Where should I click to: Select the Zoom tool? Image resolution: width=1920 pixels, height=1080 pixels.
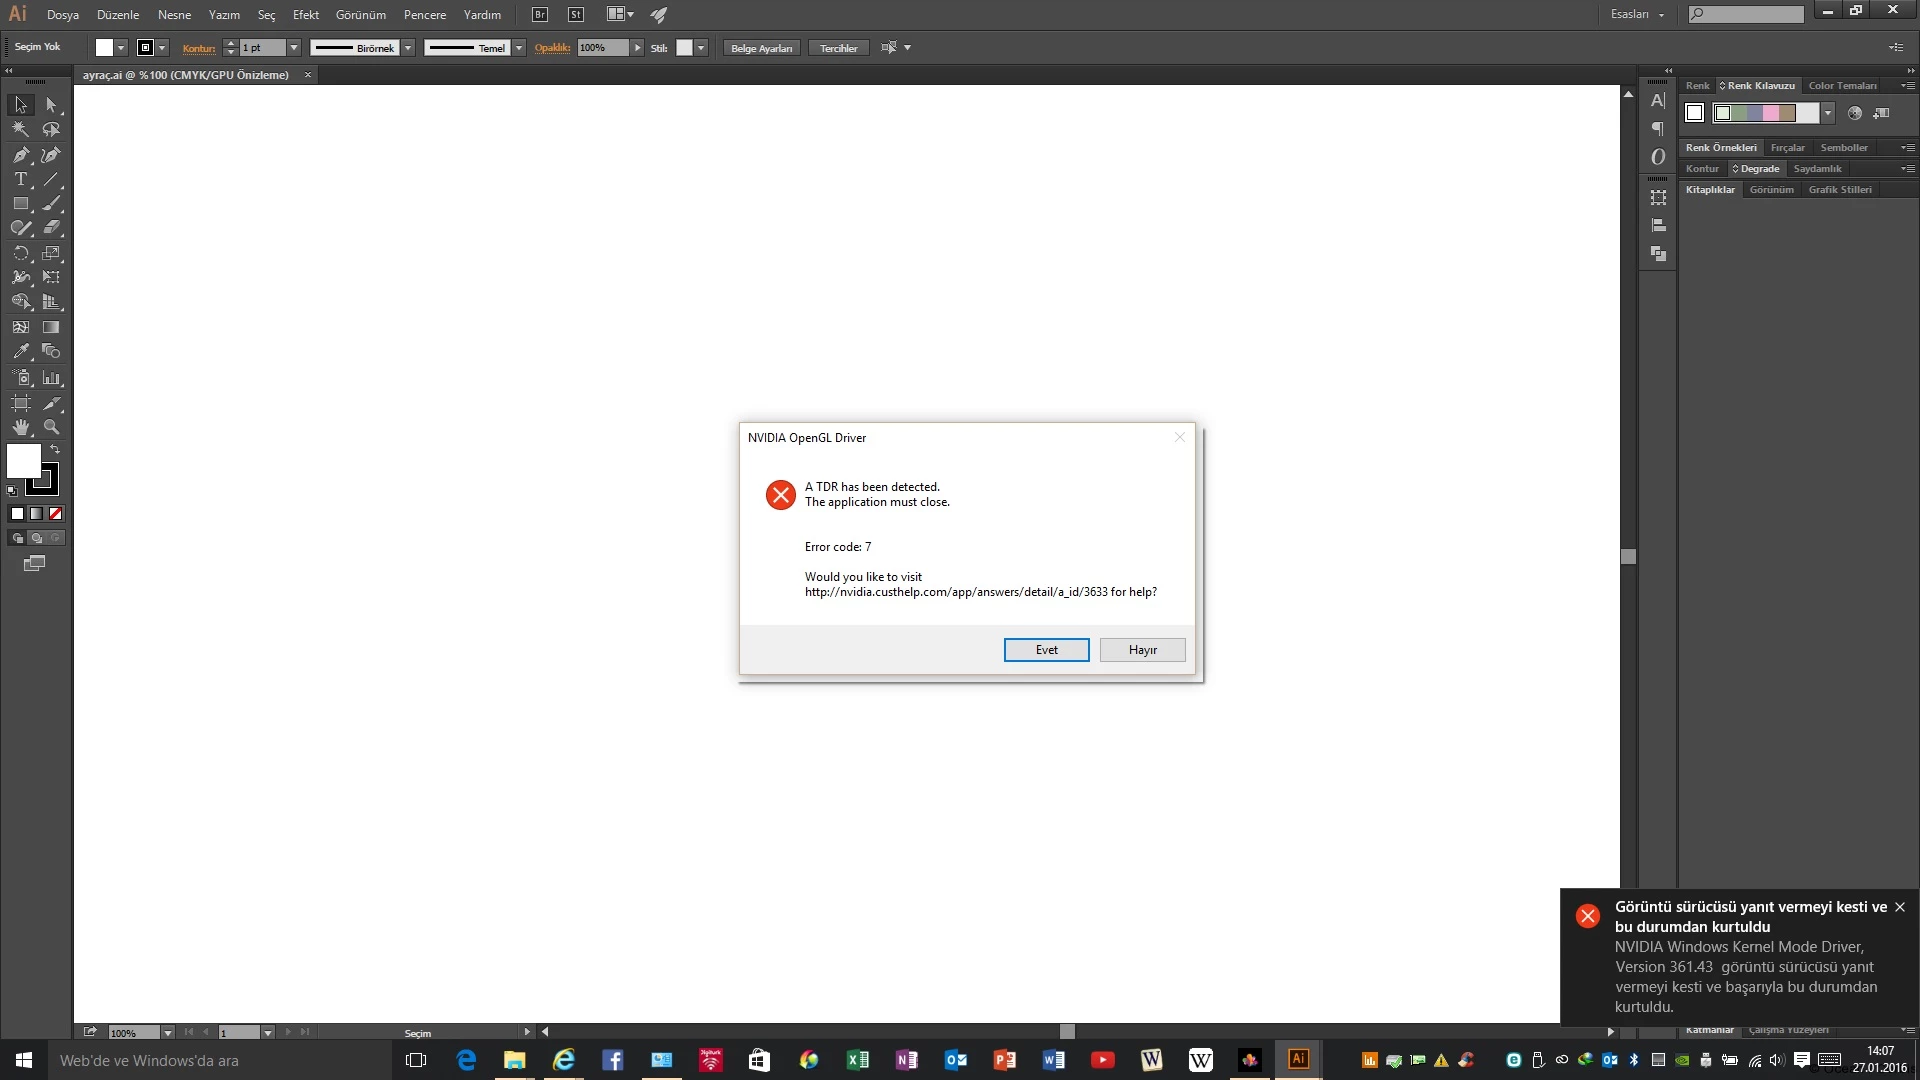(x=51, y=427)
